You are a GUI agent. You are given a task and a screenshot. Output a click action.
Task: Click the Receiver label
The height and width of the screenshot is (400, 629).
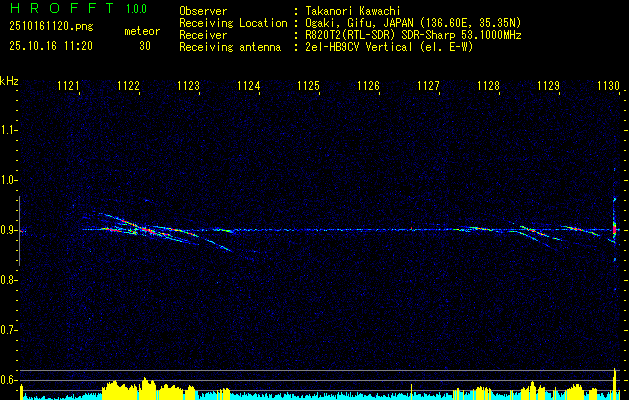pos(203,35)
